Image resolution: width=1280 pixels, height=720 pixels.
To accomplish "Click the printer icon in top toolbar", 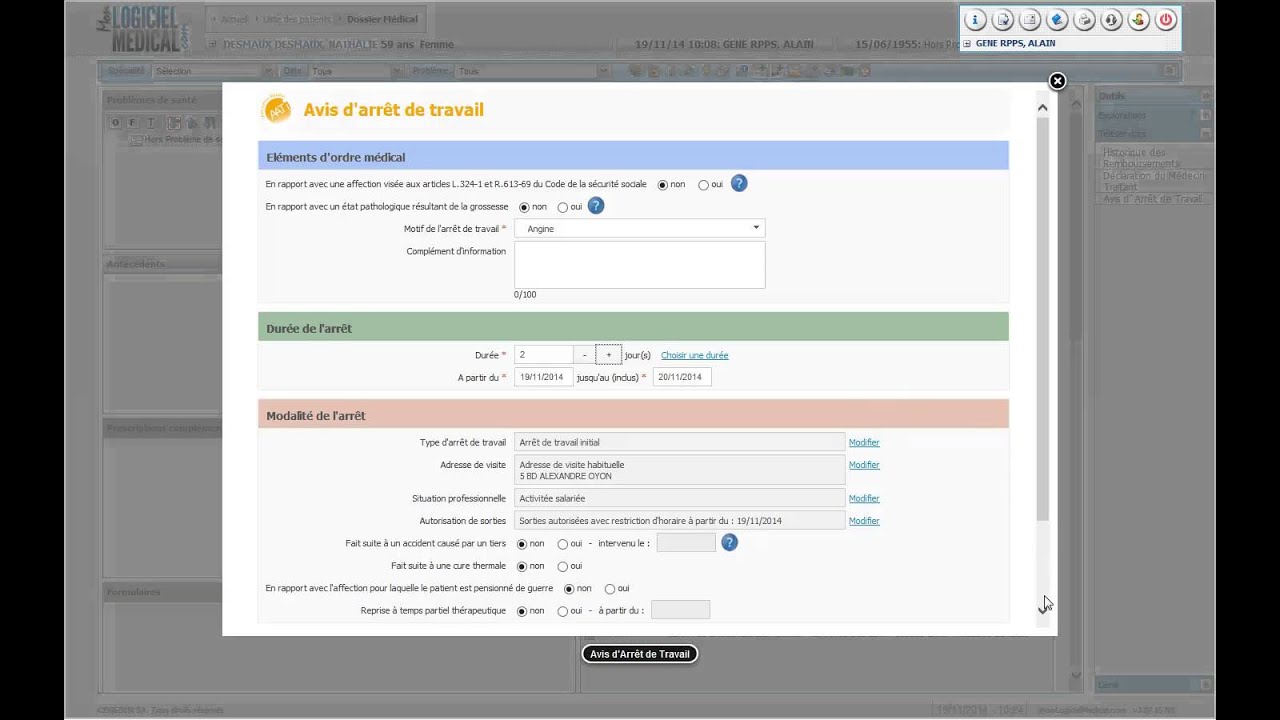I will tap(1084, 20).
